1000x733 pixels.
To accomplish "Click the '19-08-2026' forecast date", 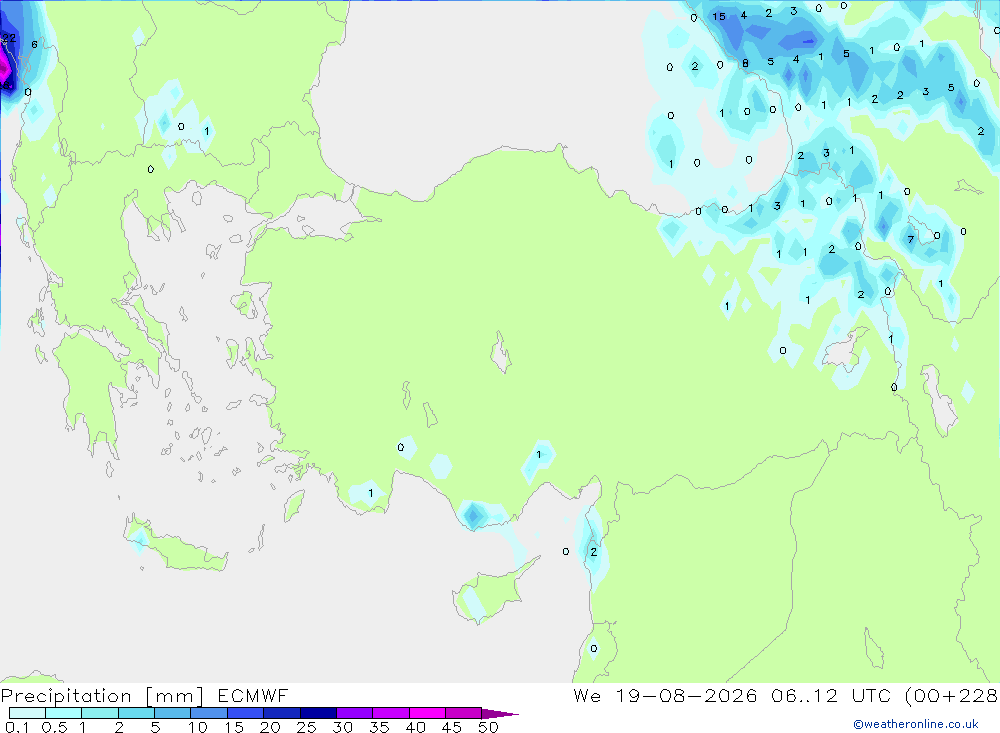I will (686, 696).
